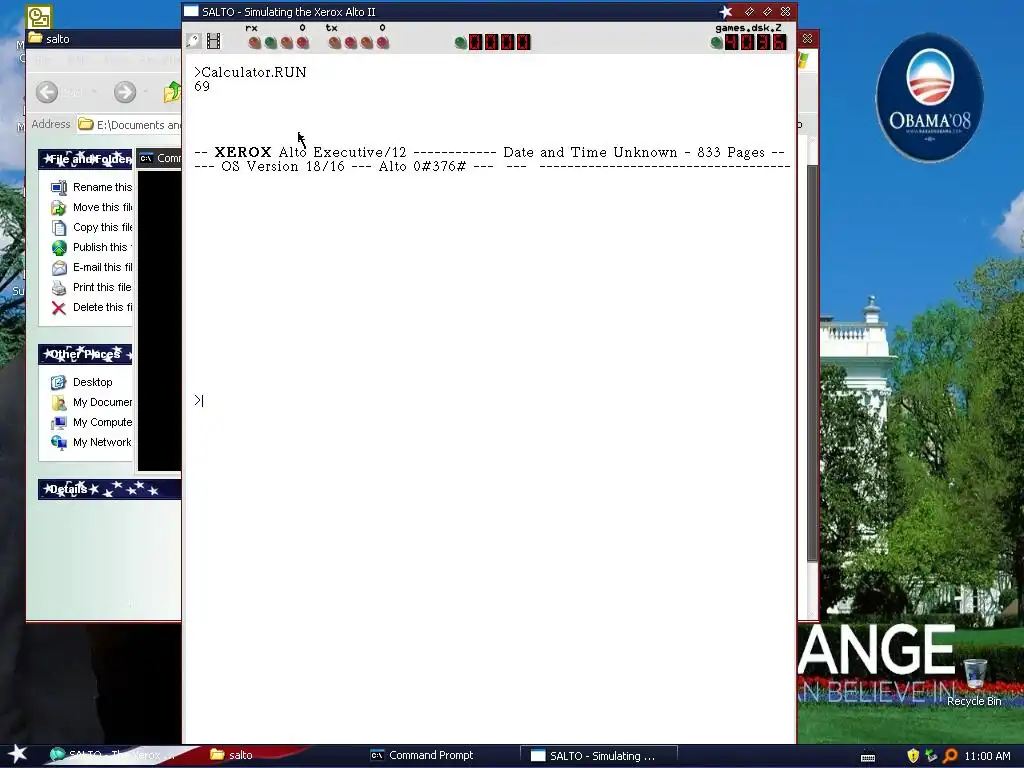Click the games.dsk.Z disk counter display
Screen dimensions: 1024x768
tap(756, 42)
